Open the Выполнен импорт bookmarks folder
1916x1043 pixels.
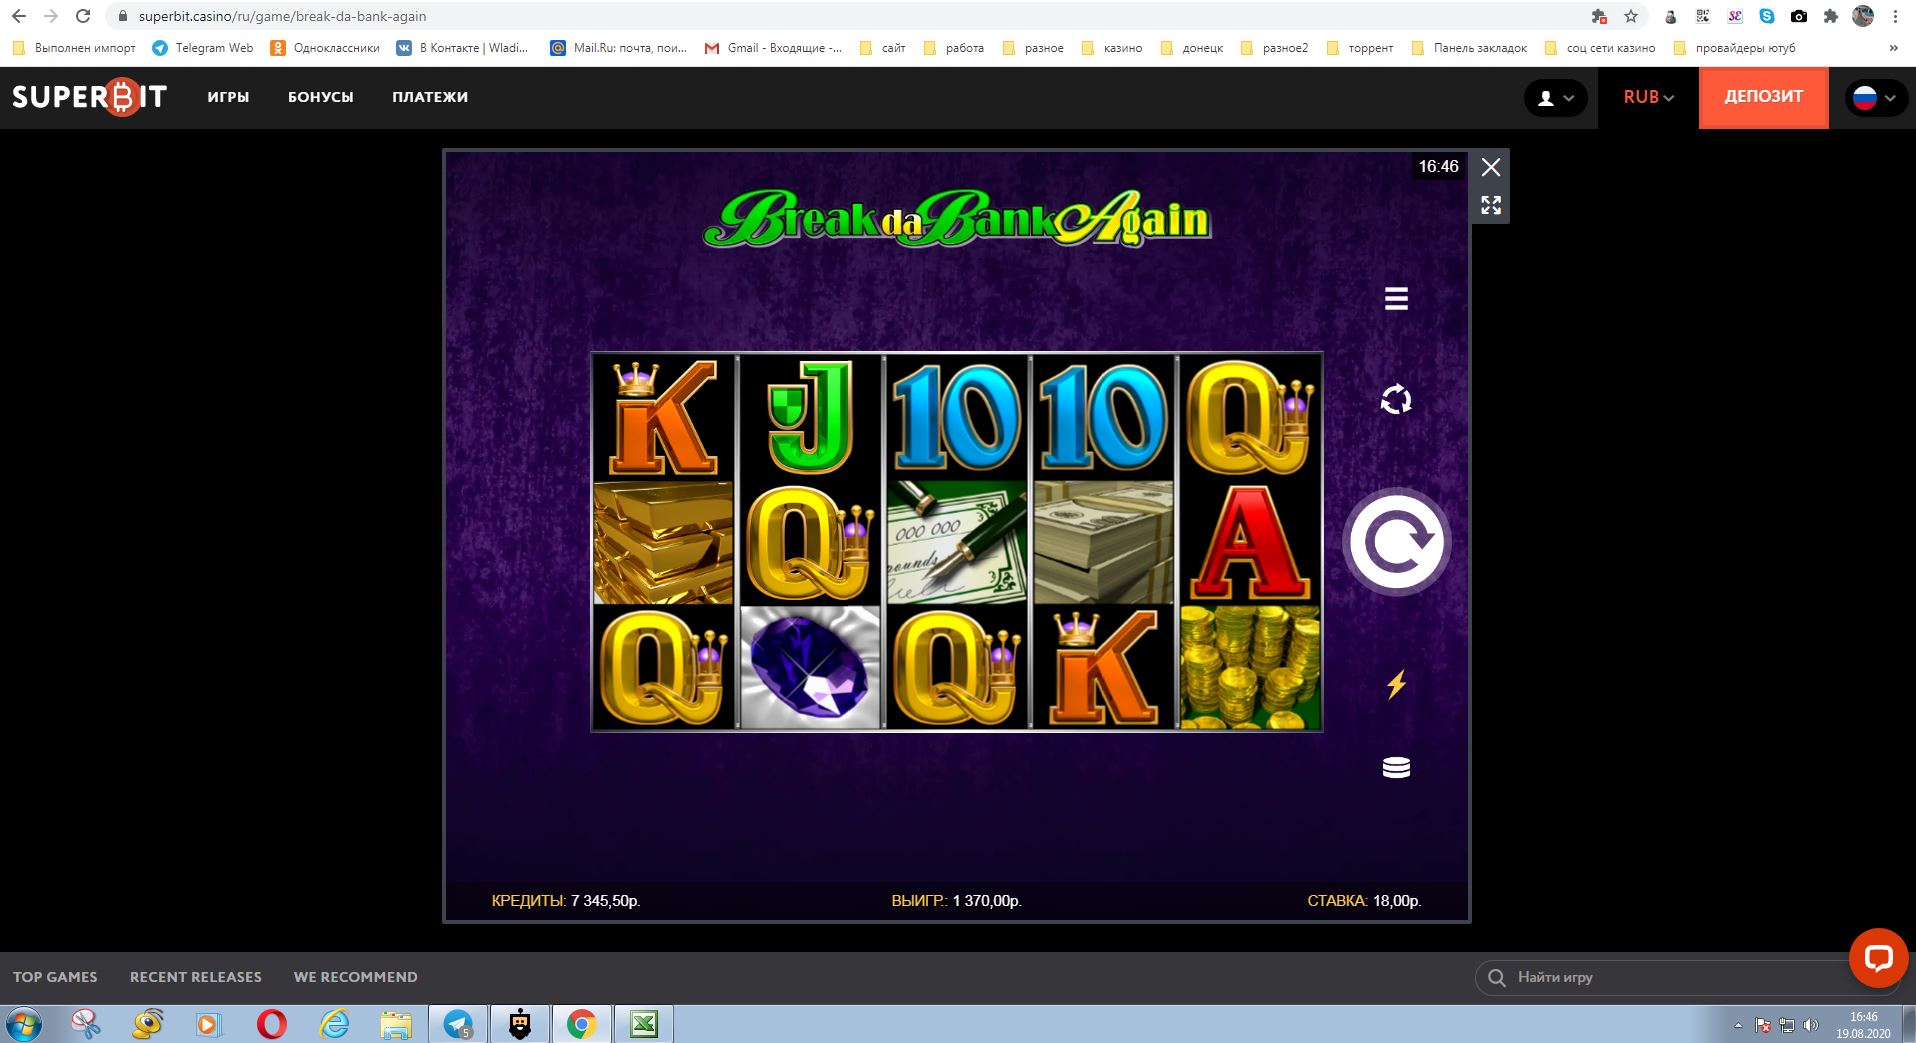[73, 48]
